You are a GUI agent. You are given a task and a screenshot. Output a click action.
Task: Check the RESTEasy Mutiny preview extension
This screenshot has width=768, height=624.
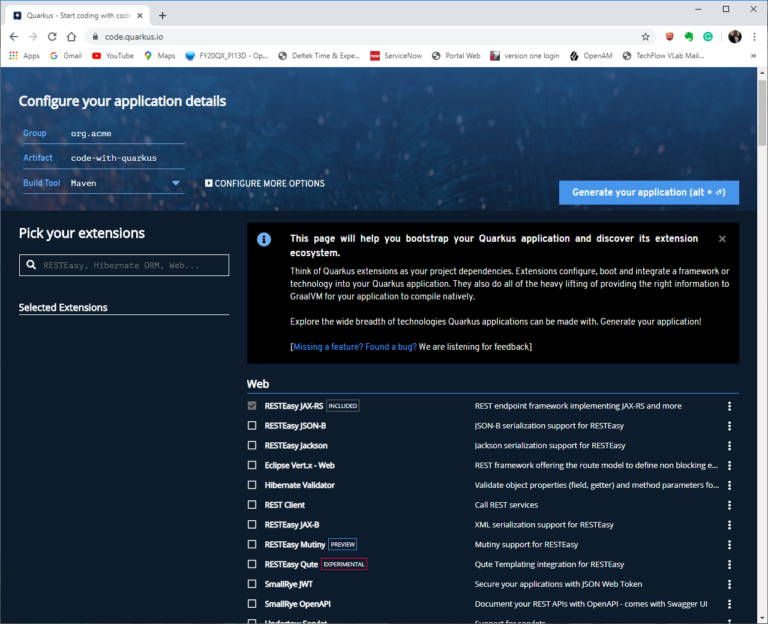tap(252, 544)
